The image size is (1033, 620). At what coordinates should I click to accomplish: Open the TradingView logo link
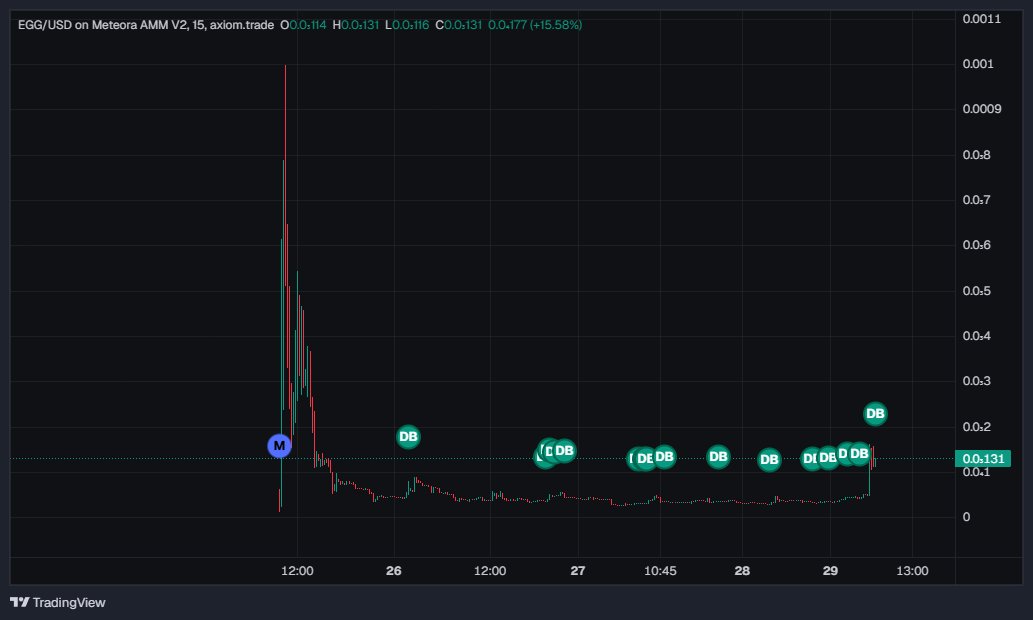57,602
